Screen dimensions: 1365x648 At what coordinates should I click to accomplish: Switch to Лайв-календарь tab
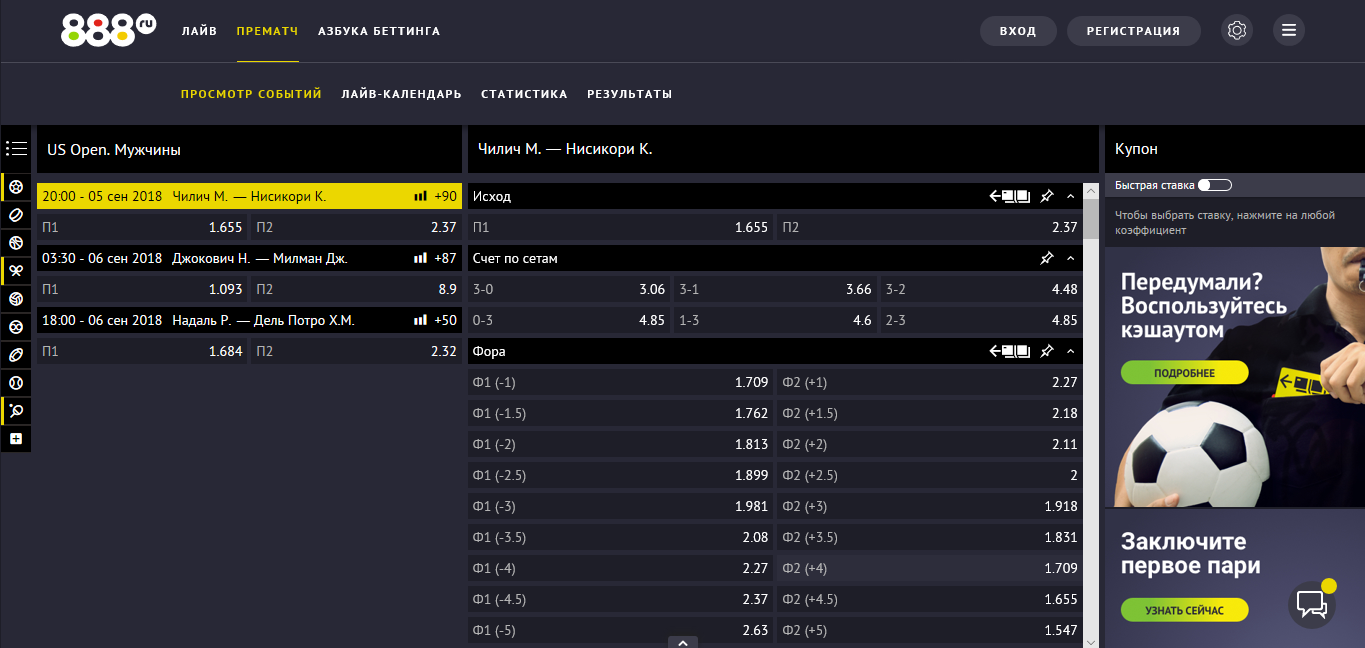click(401, 94)
